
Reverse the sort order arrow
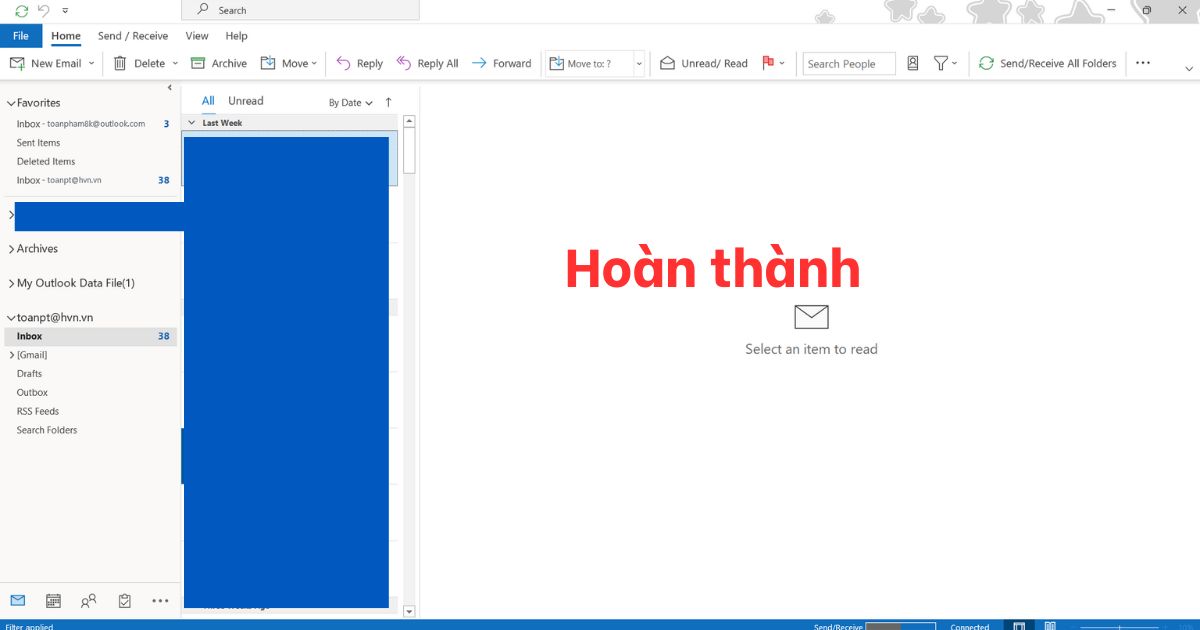tap(388, 102)
